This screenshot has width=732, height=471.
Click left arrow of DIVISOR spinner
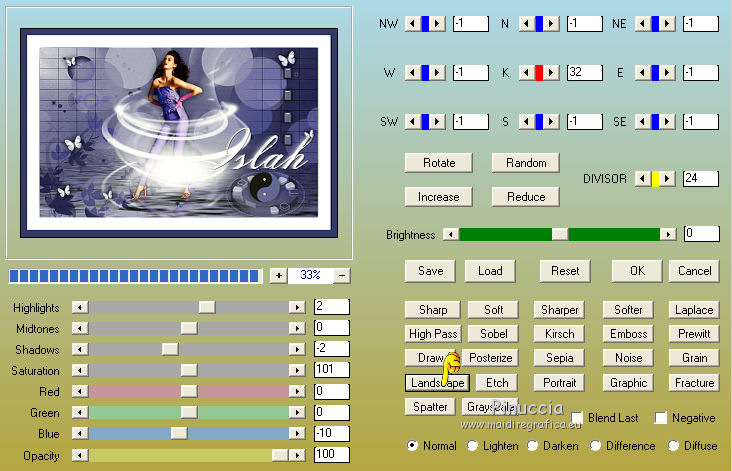coord(642,179)
